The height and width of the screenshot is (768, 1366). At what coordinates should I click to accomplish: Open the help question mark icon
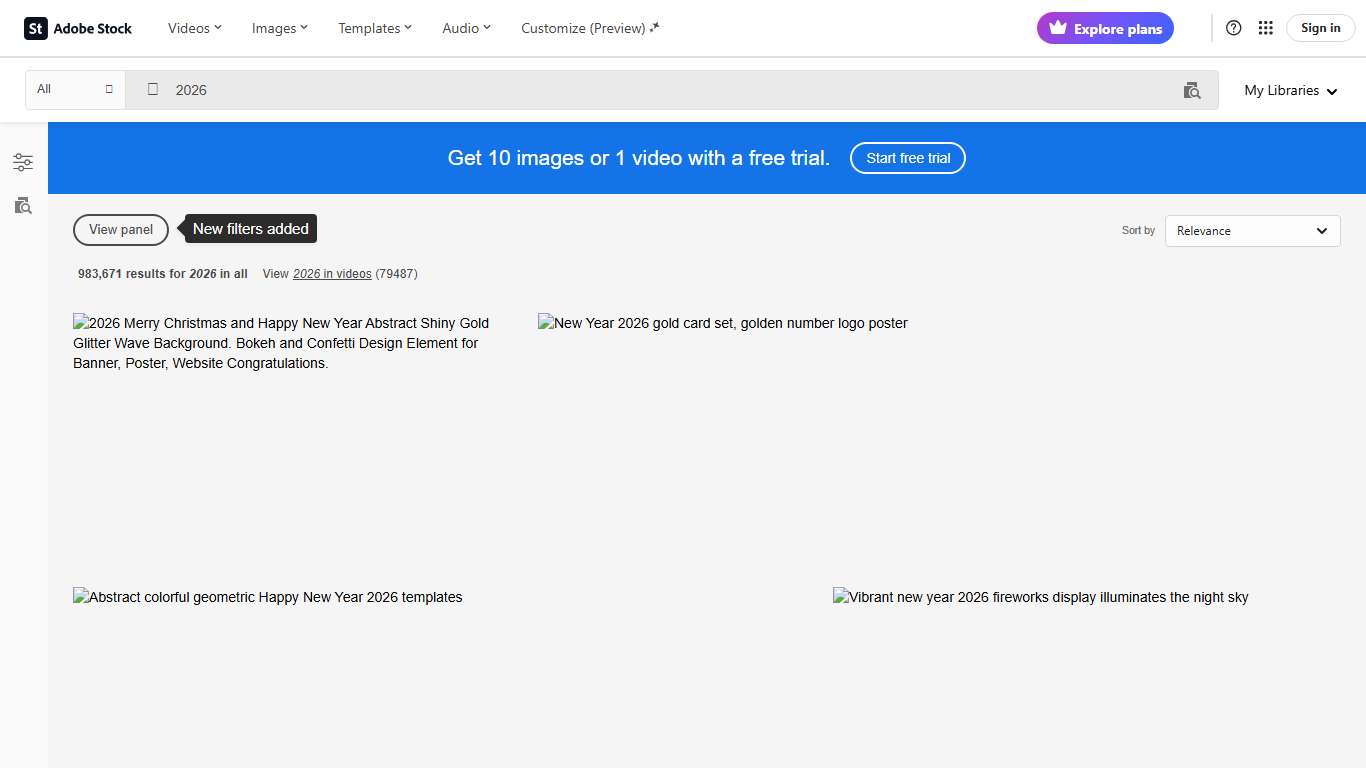click(x=1234, y=28)
